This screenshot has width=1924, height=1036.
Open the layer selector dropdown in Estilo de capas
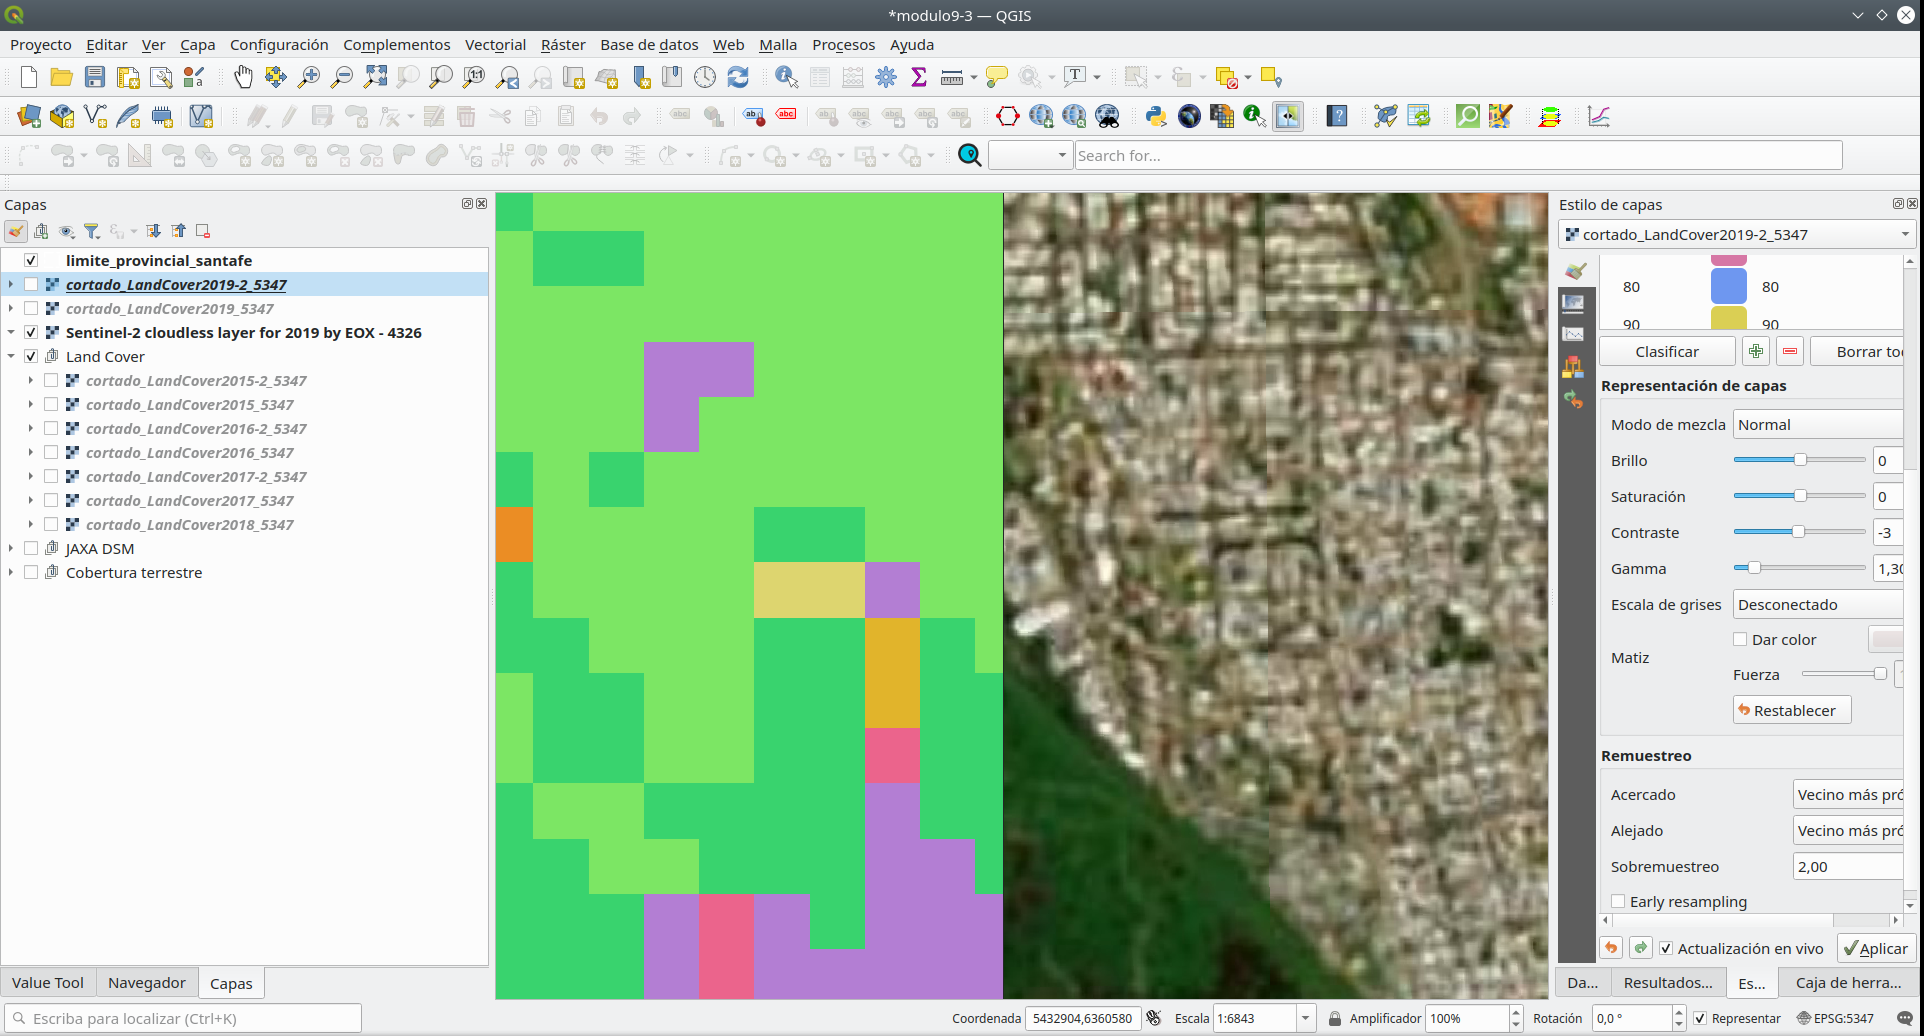[1737, 234]
